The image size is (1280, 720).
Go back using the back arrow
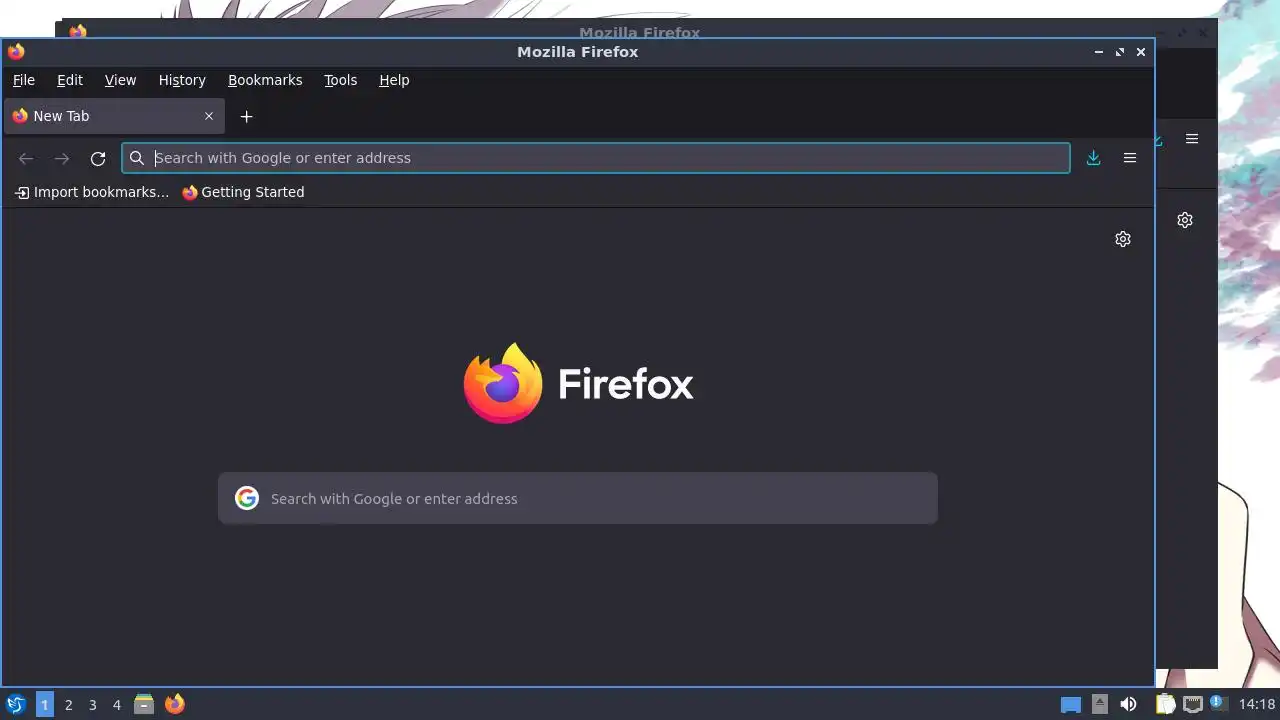click(26, 158)
